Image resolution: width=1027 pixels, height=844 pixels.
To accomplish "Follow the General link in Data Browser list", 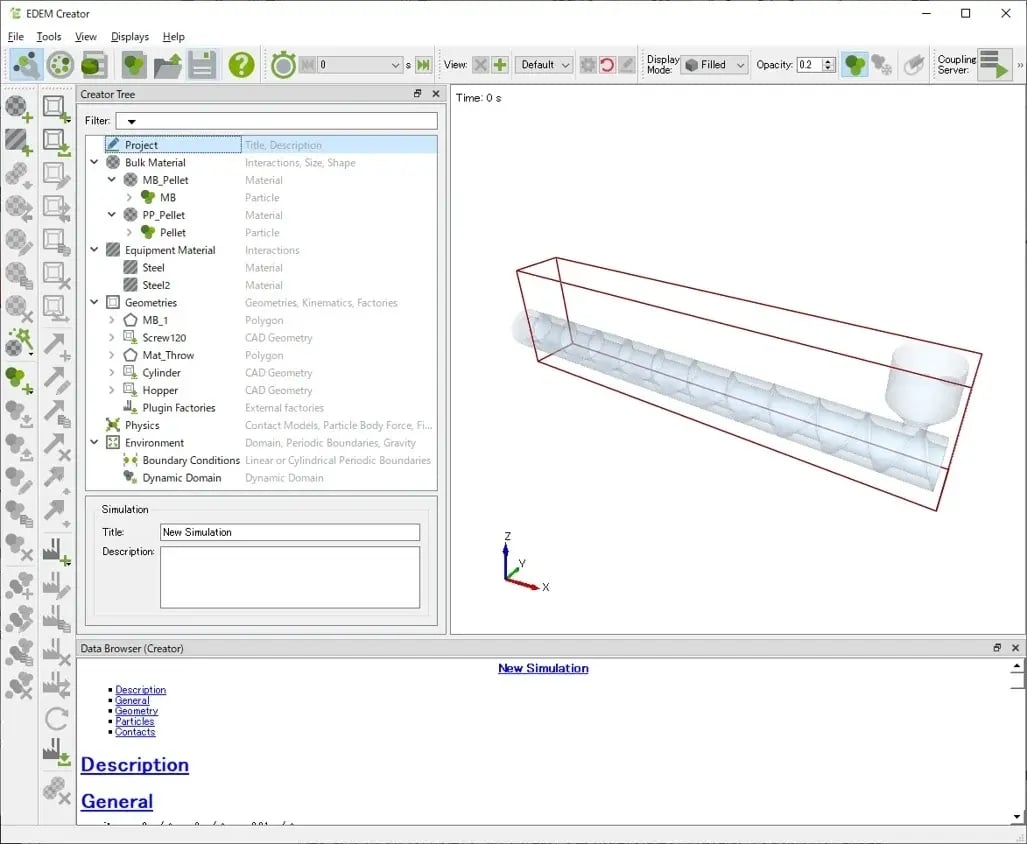I will (132, 700).
